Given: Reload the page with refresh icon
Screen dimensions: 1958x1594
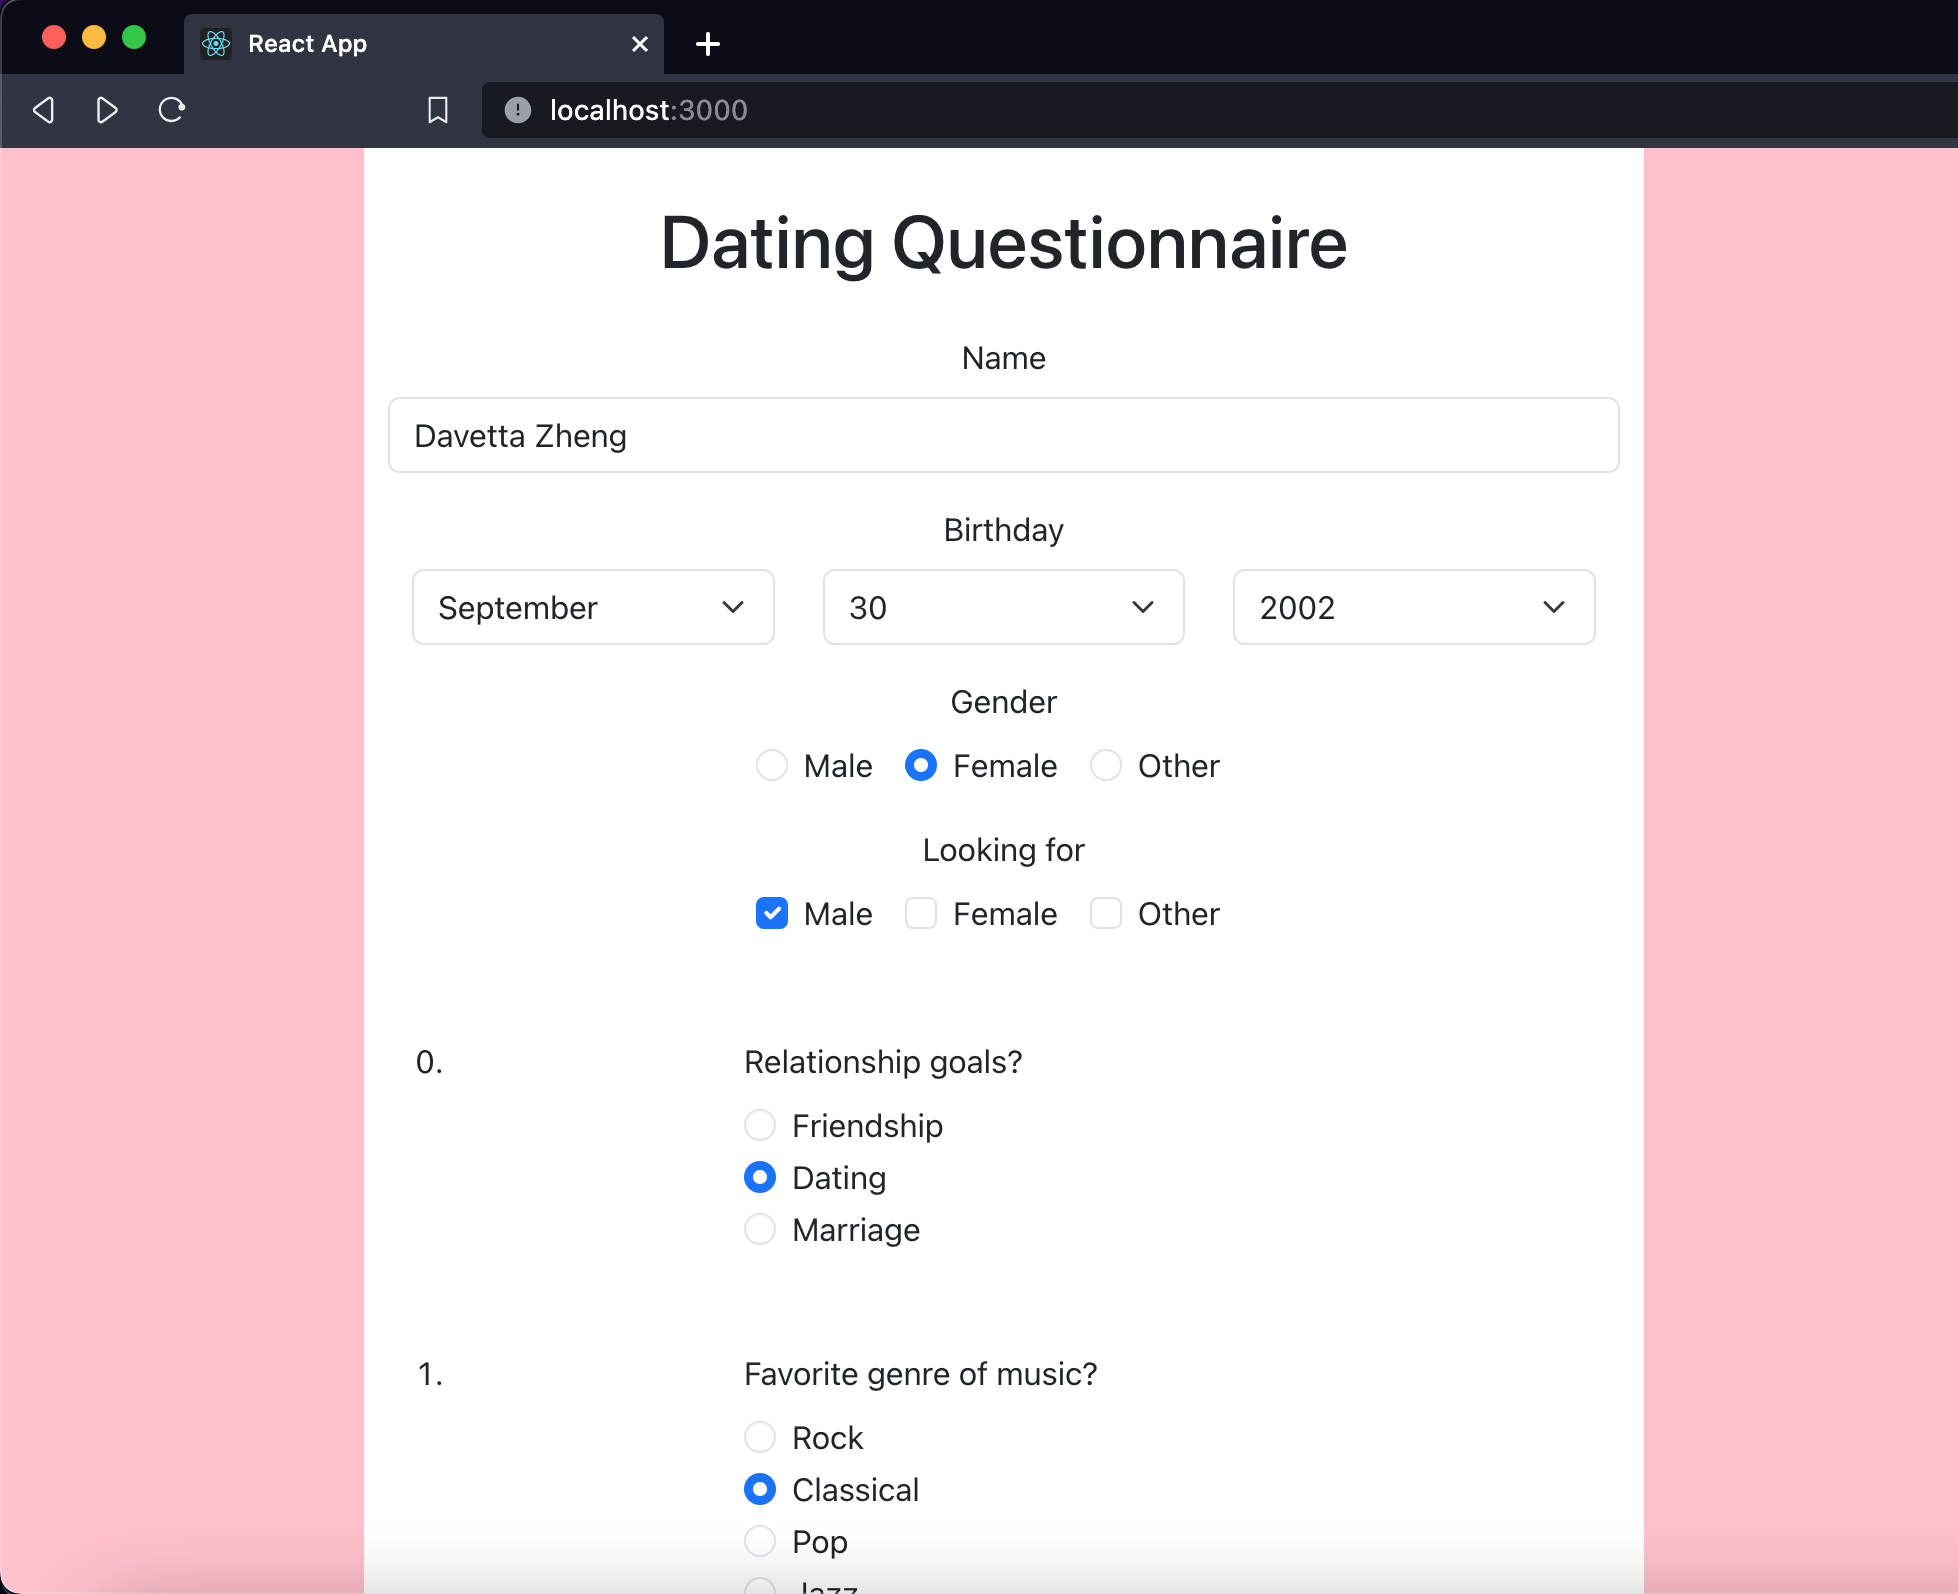Looking at the screenshot, I should point(172,110).
